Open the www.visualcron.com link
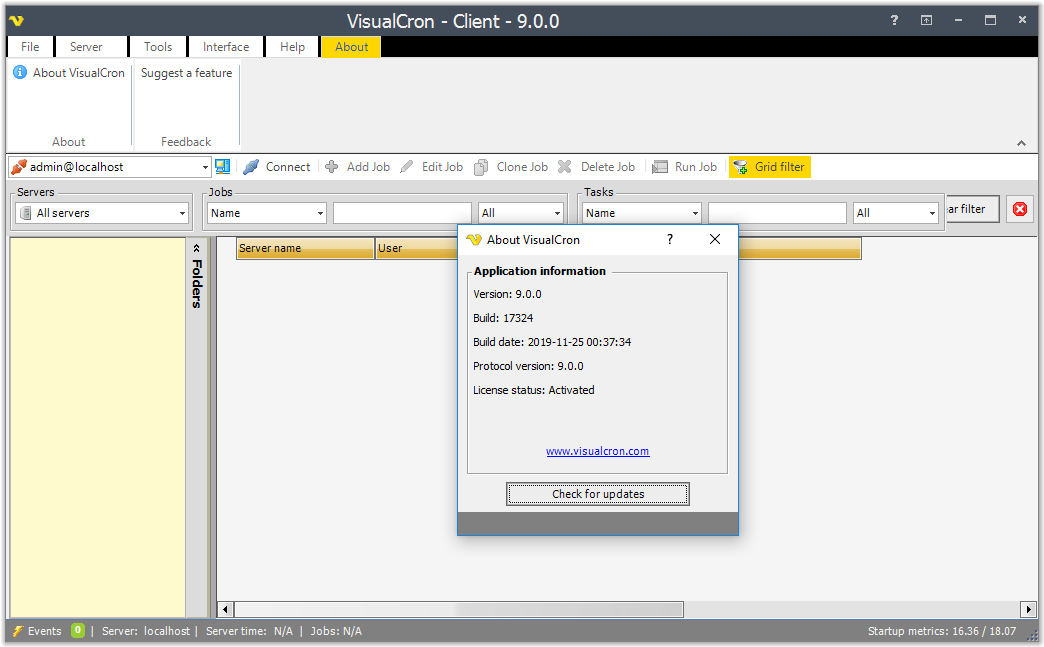1044x647 pixels. [x=597, y=451]
